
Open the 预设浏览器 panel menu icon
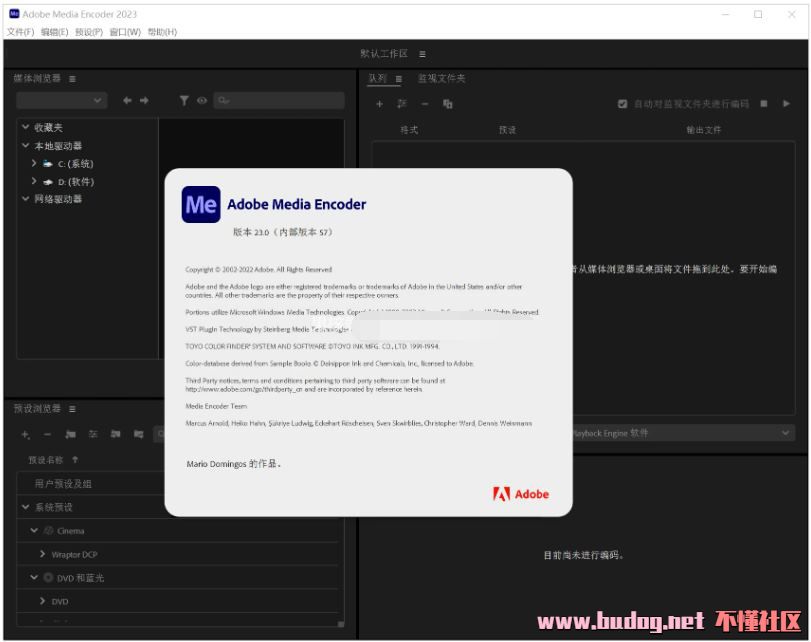[x=72, y=409]
